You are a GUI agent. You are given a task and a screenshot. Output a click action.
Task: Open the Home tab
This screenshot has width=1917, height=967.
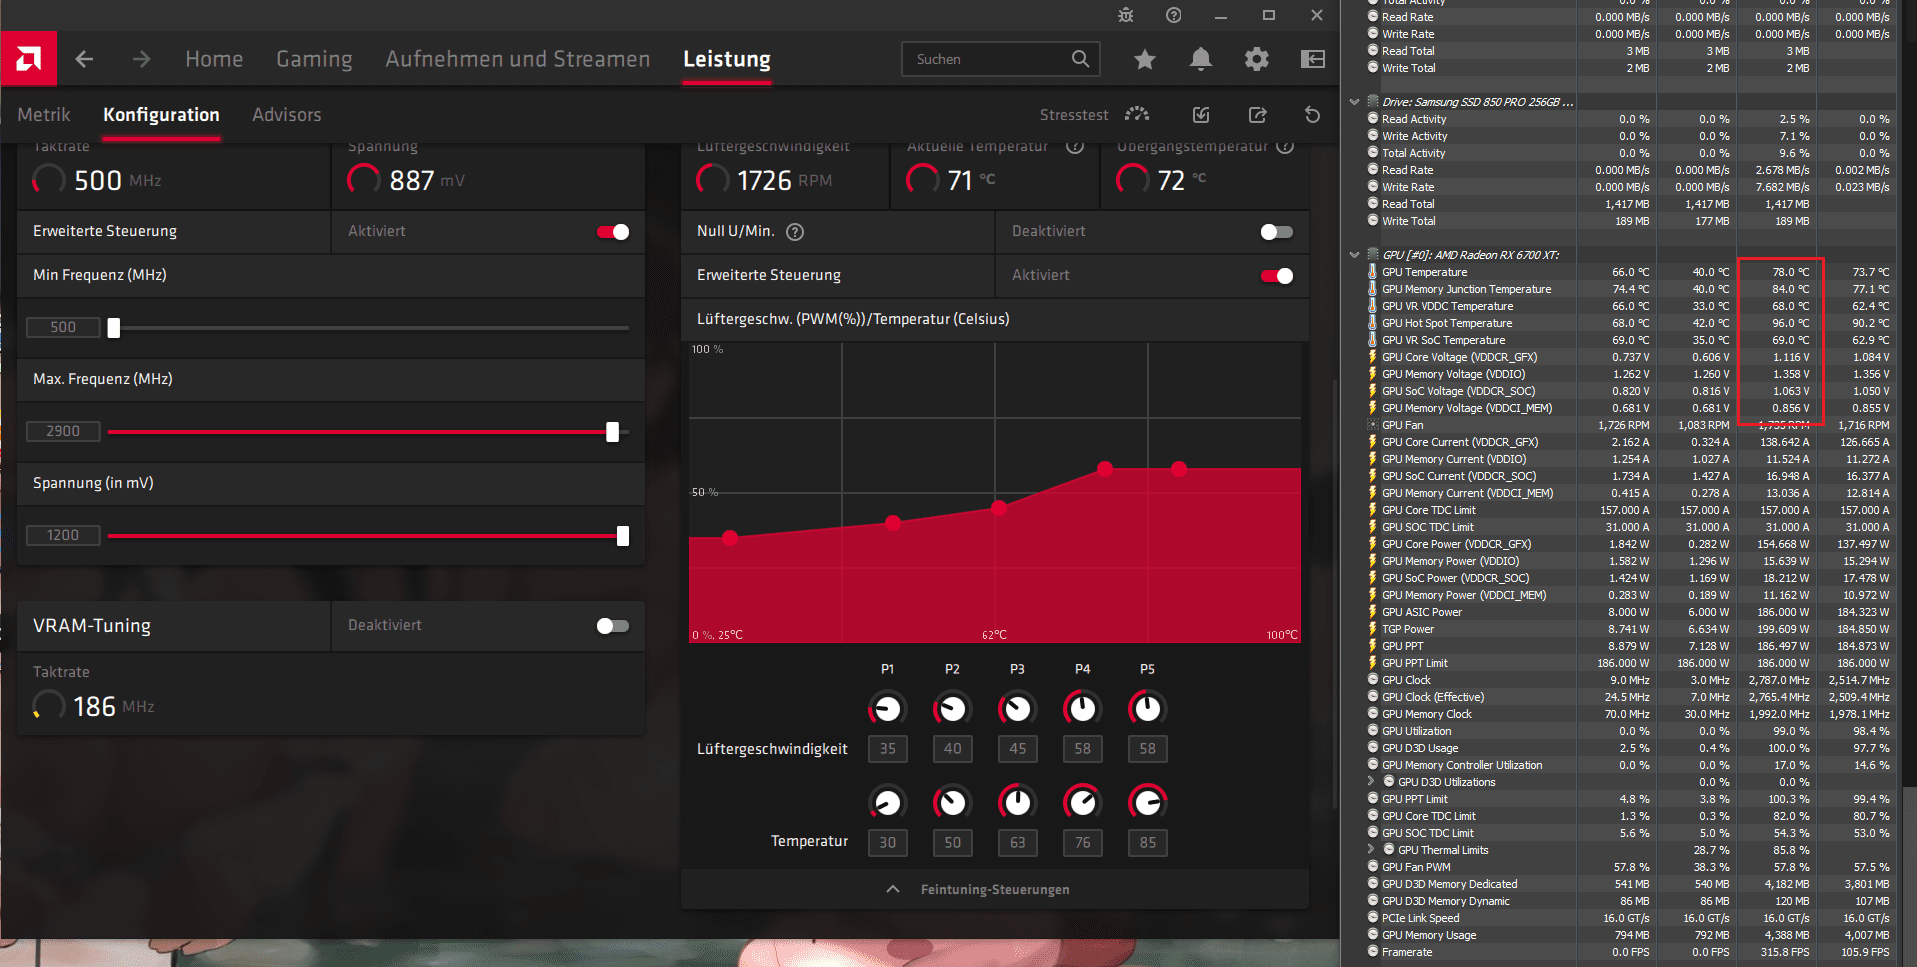point(214,59)
